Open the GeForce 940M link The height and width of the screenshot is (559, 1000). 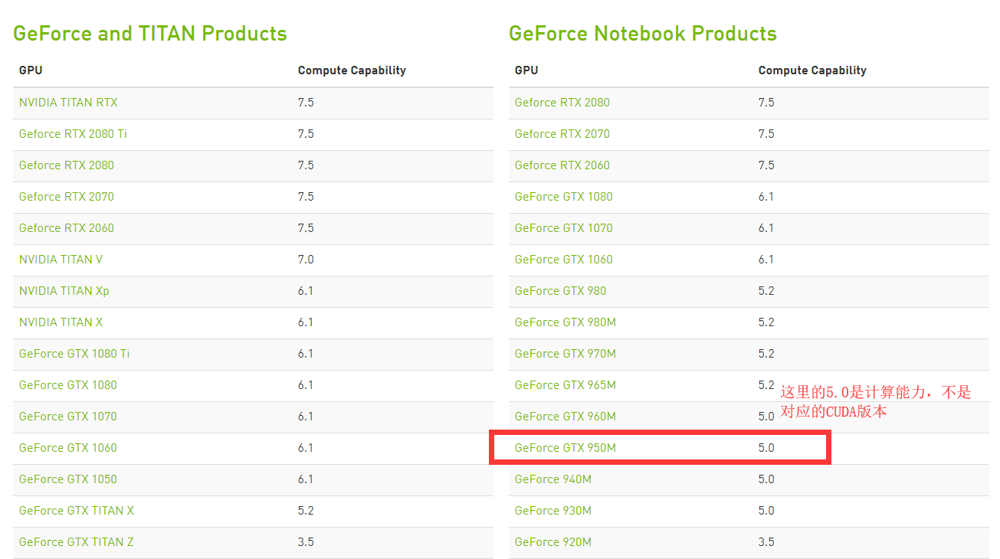(553, 479)
